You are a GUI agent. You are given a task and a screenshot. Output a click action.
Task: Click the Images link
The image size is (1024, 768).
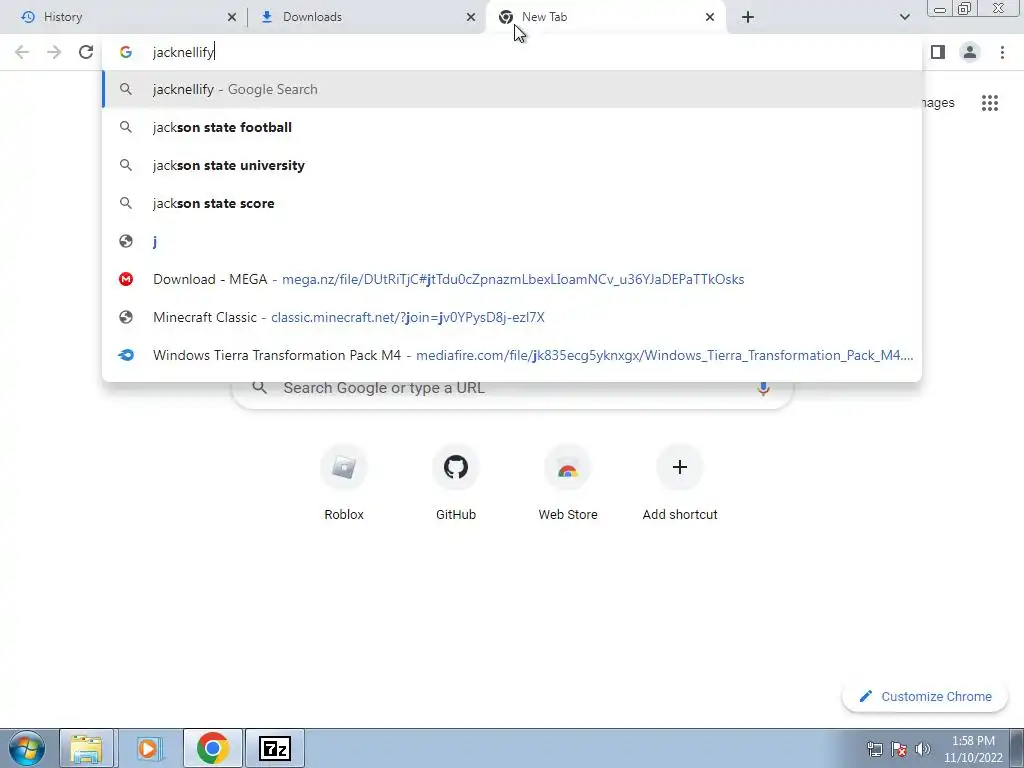click(x=938, y=103)
